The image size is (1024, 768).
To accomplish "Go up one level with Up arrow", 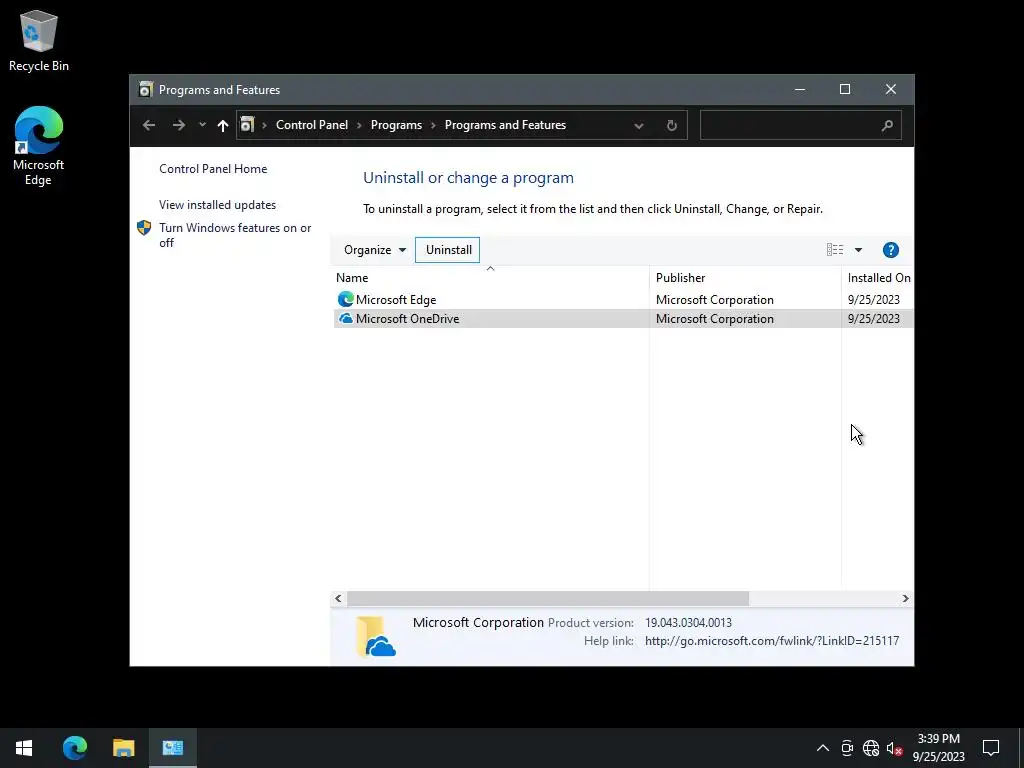I will tap(223, 125).
